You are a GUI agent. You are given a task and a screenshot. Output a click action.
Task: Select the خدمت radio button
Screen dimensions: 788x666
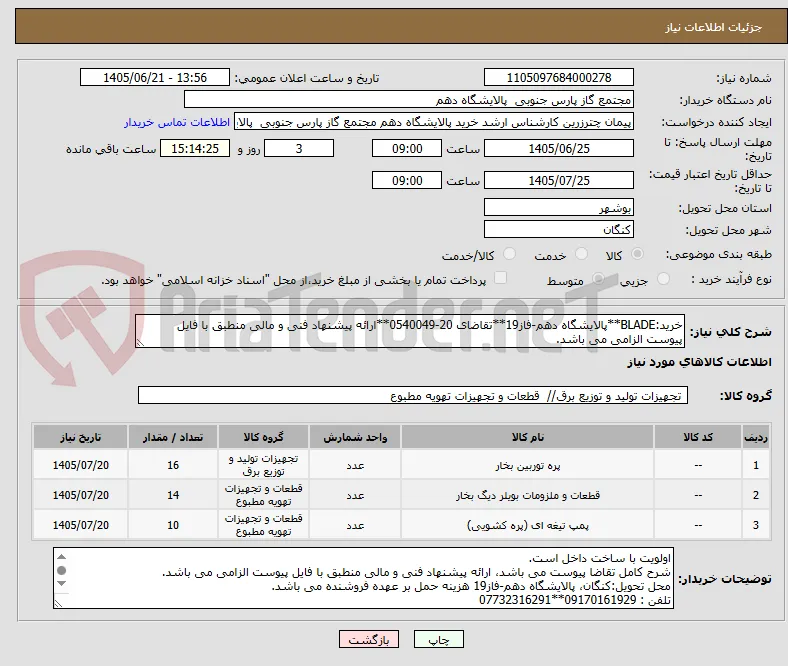[581, 254]
